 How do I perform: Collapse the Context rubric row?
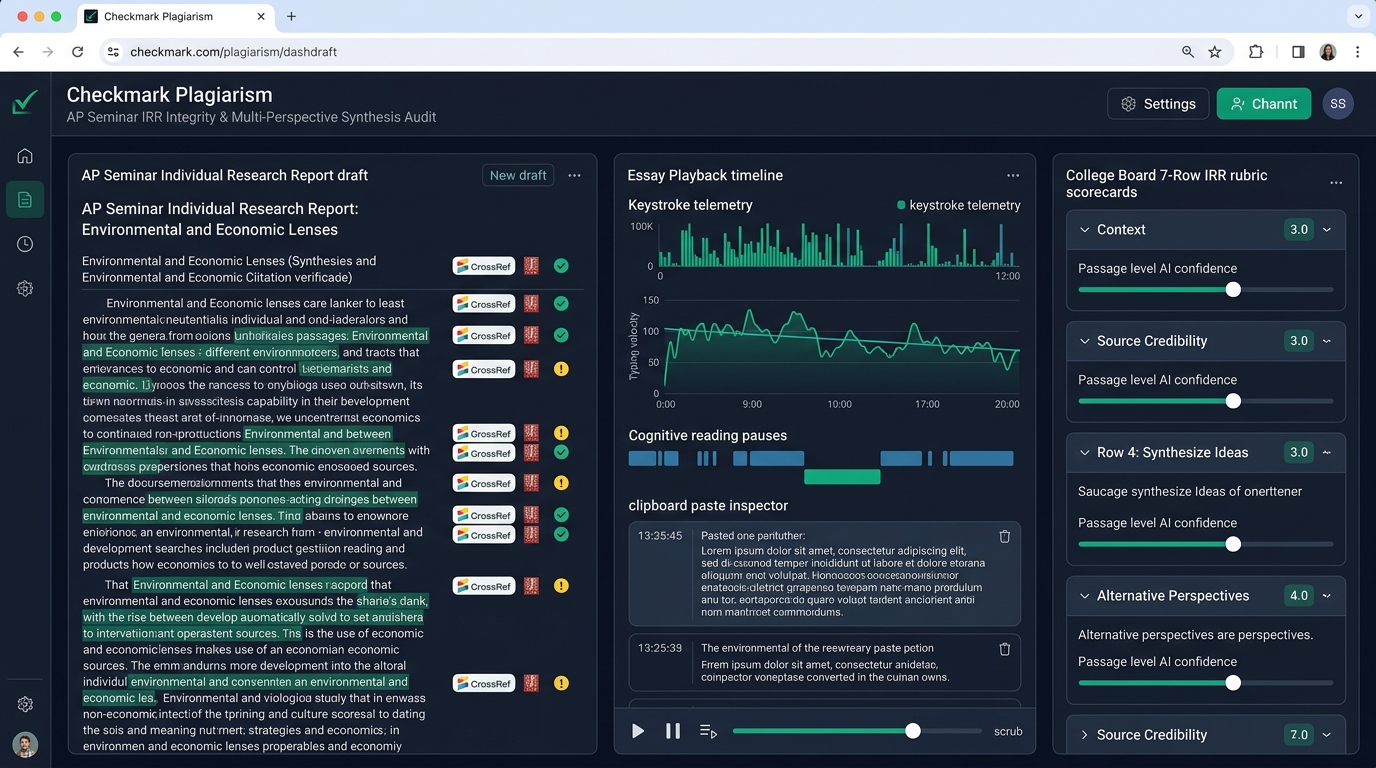[x=1085, y=230]
